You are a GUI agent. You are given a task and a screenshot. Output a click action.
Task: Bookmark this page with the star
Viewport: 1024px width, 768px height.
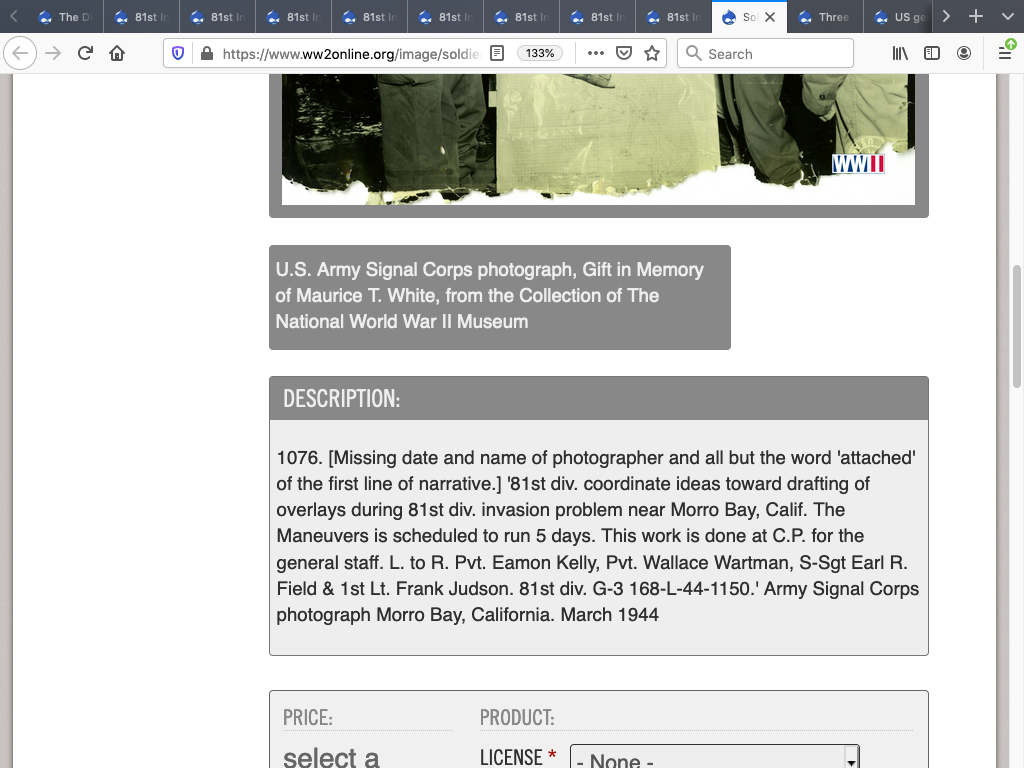click(652, 54)
